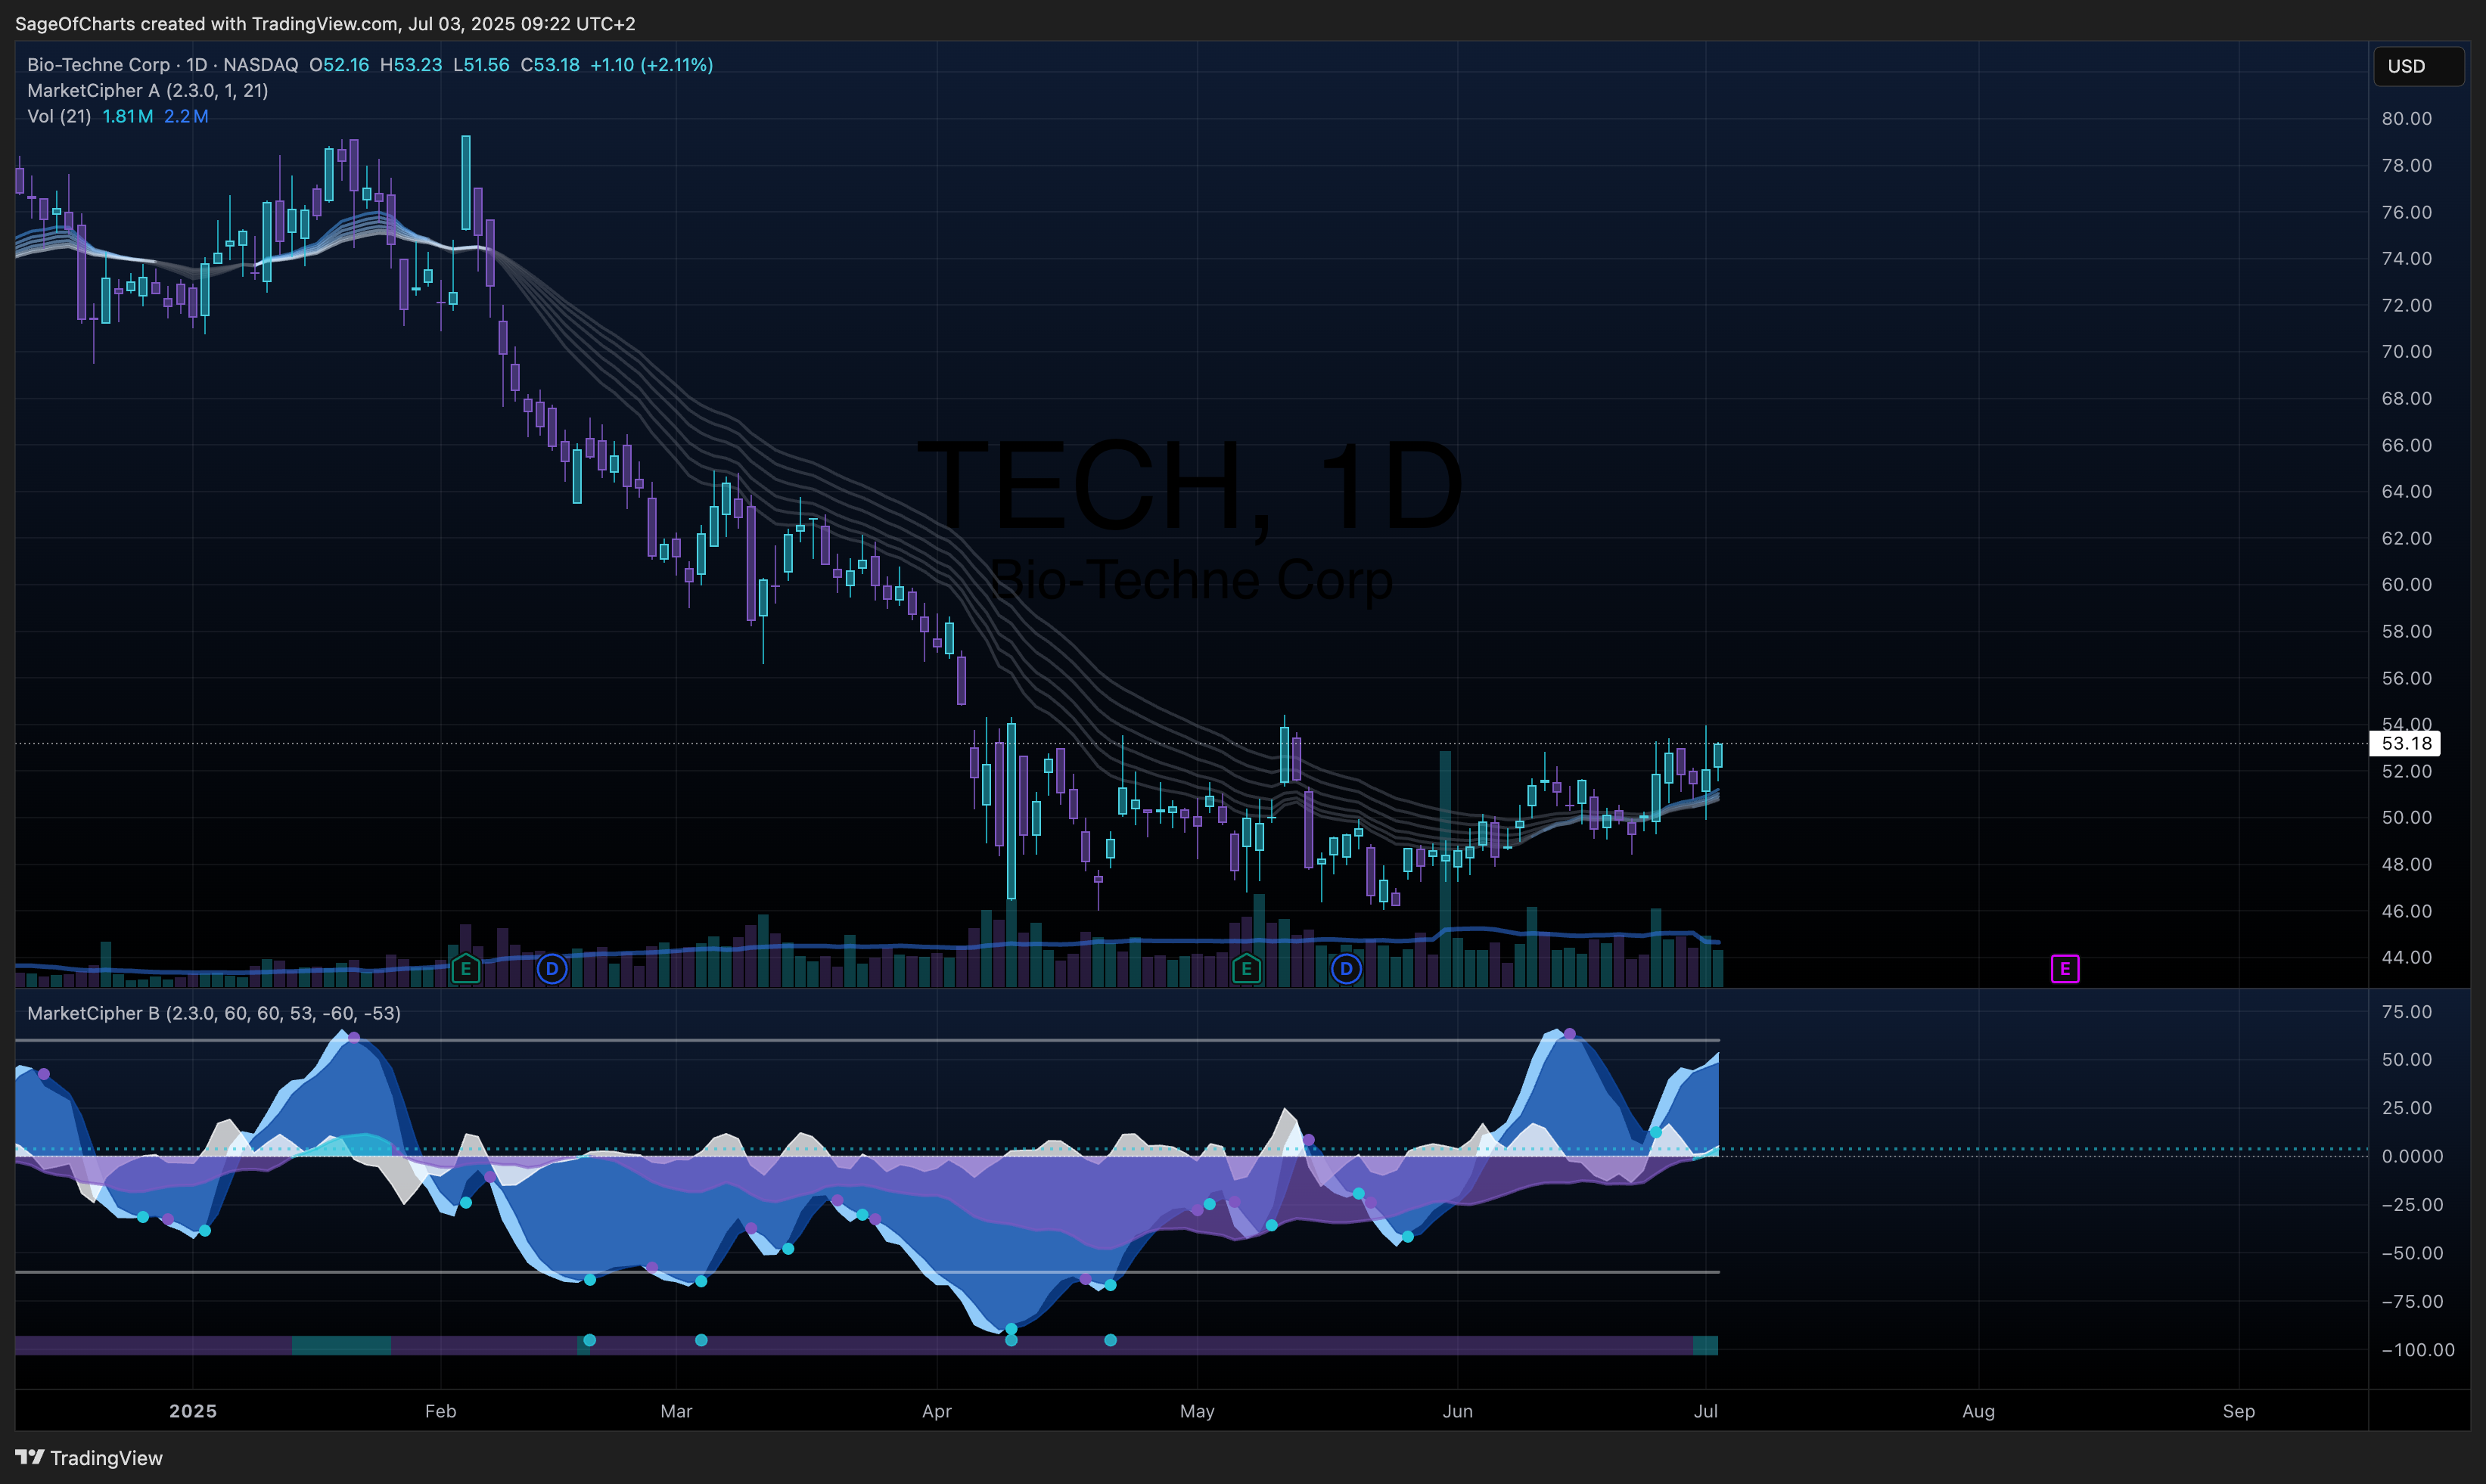2486x1484 pixels.
Task: Click the 2025 label on time axis
Action: [193, 1411]
